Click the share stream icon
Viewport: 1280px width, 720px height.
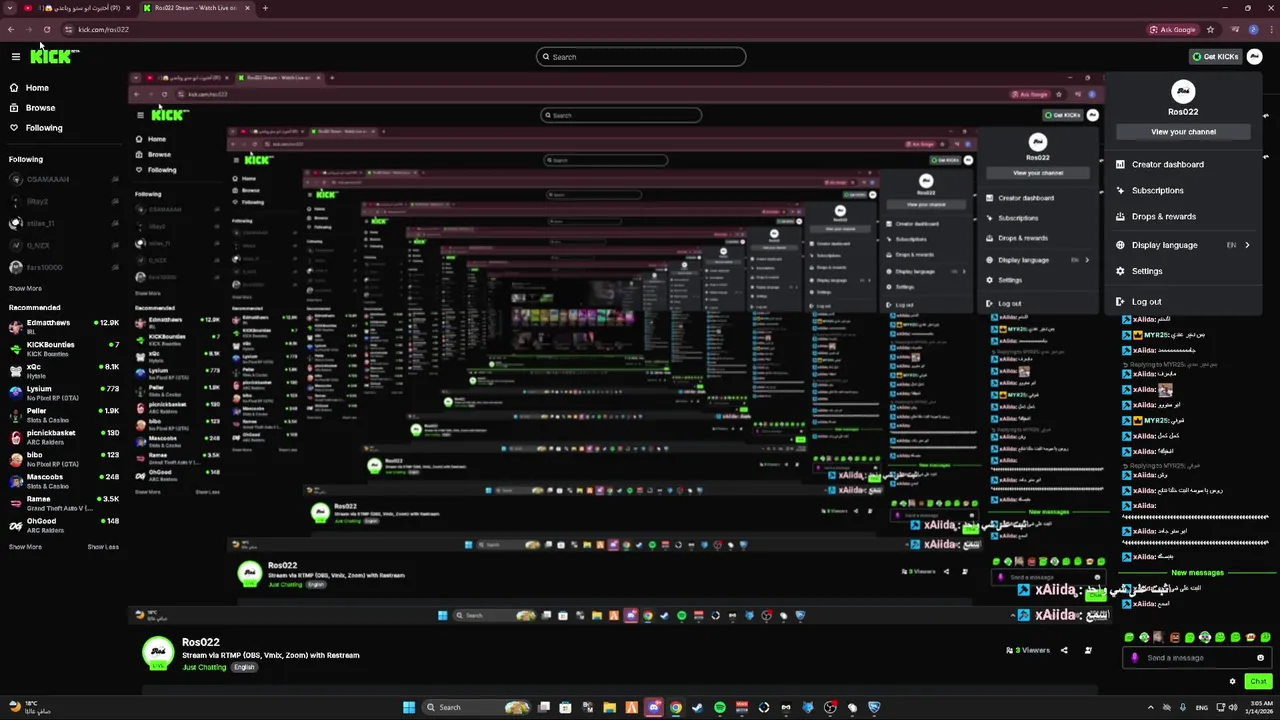pos(1064,651)
